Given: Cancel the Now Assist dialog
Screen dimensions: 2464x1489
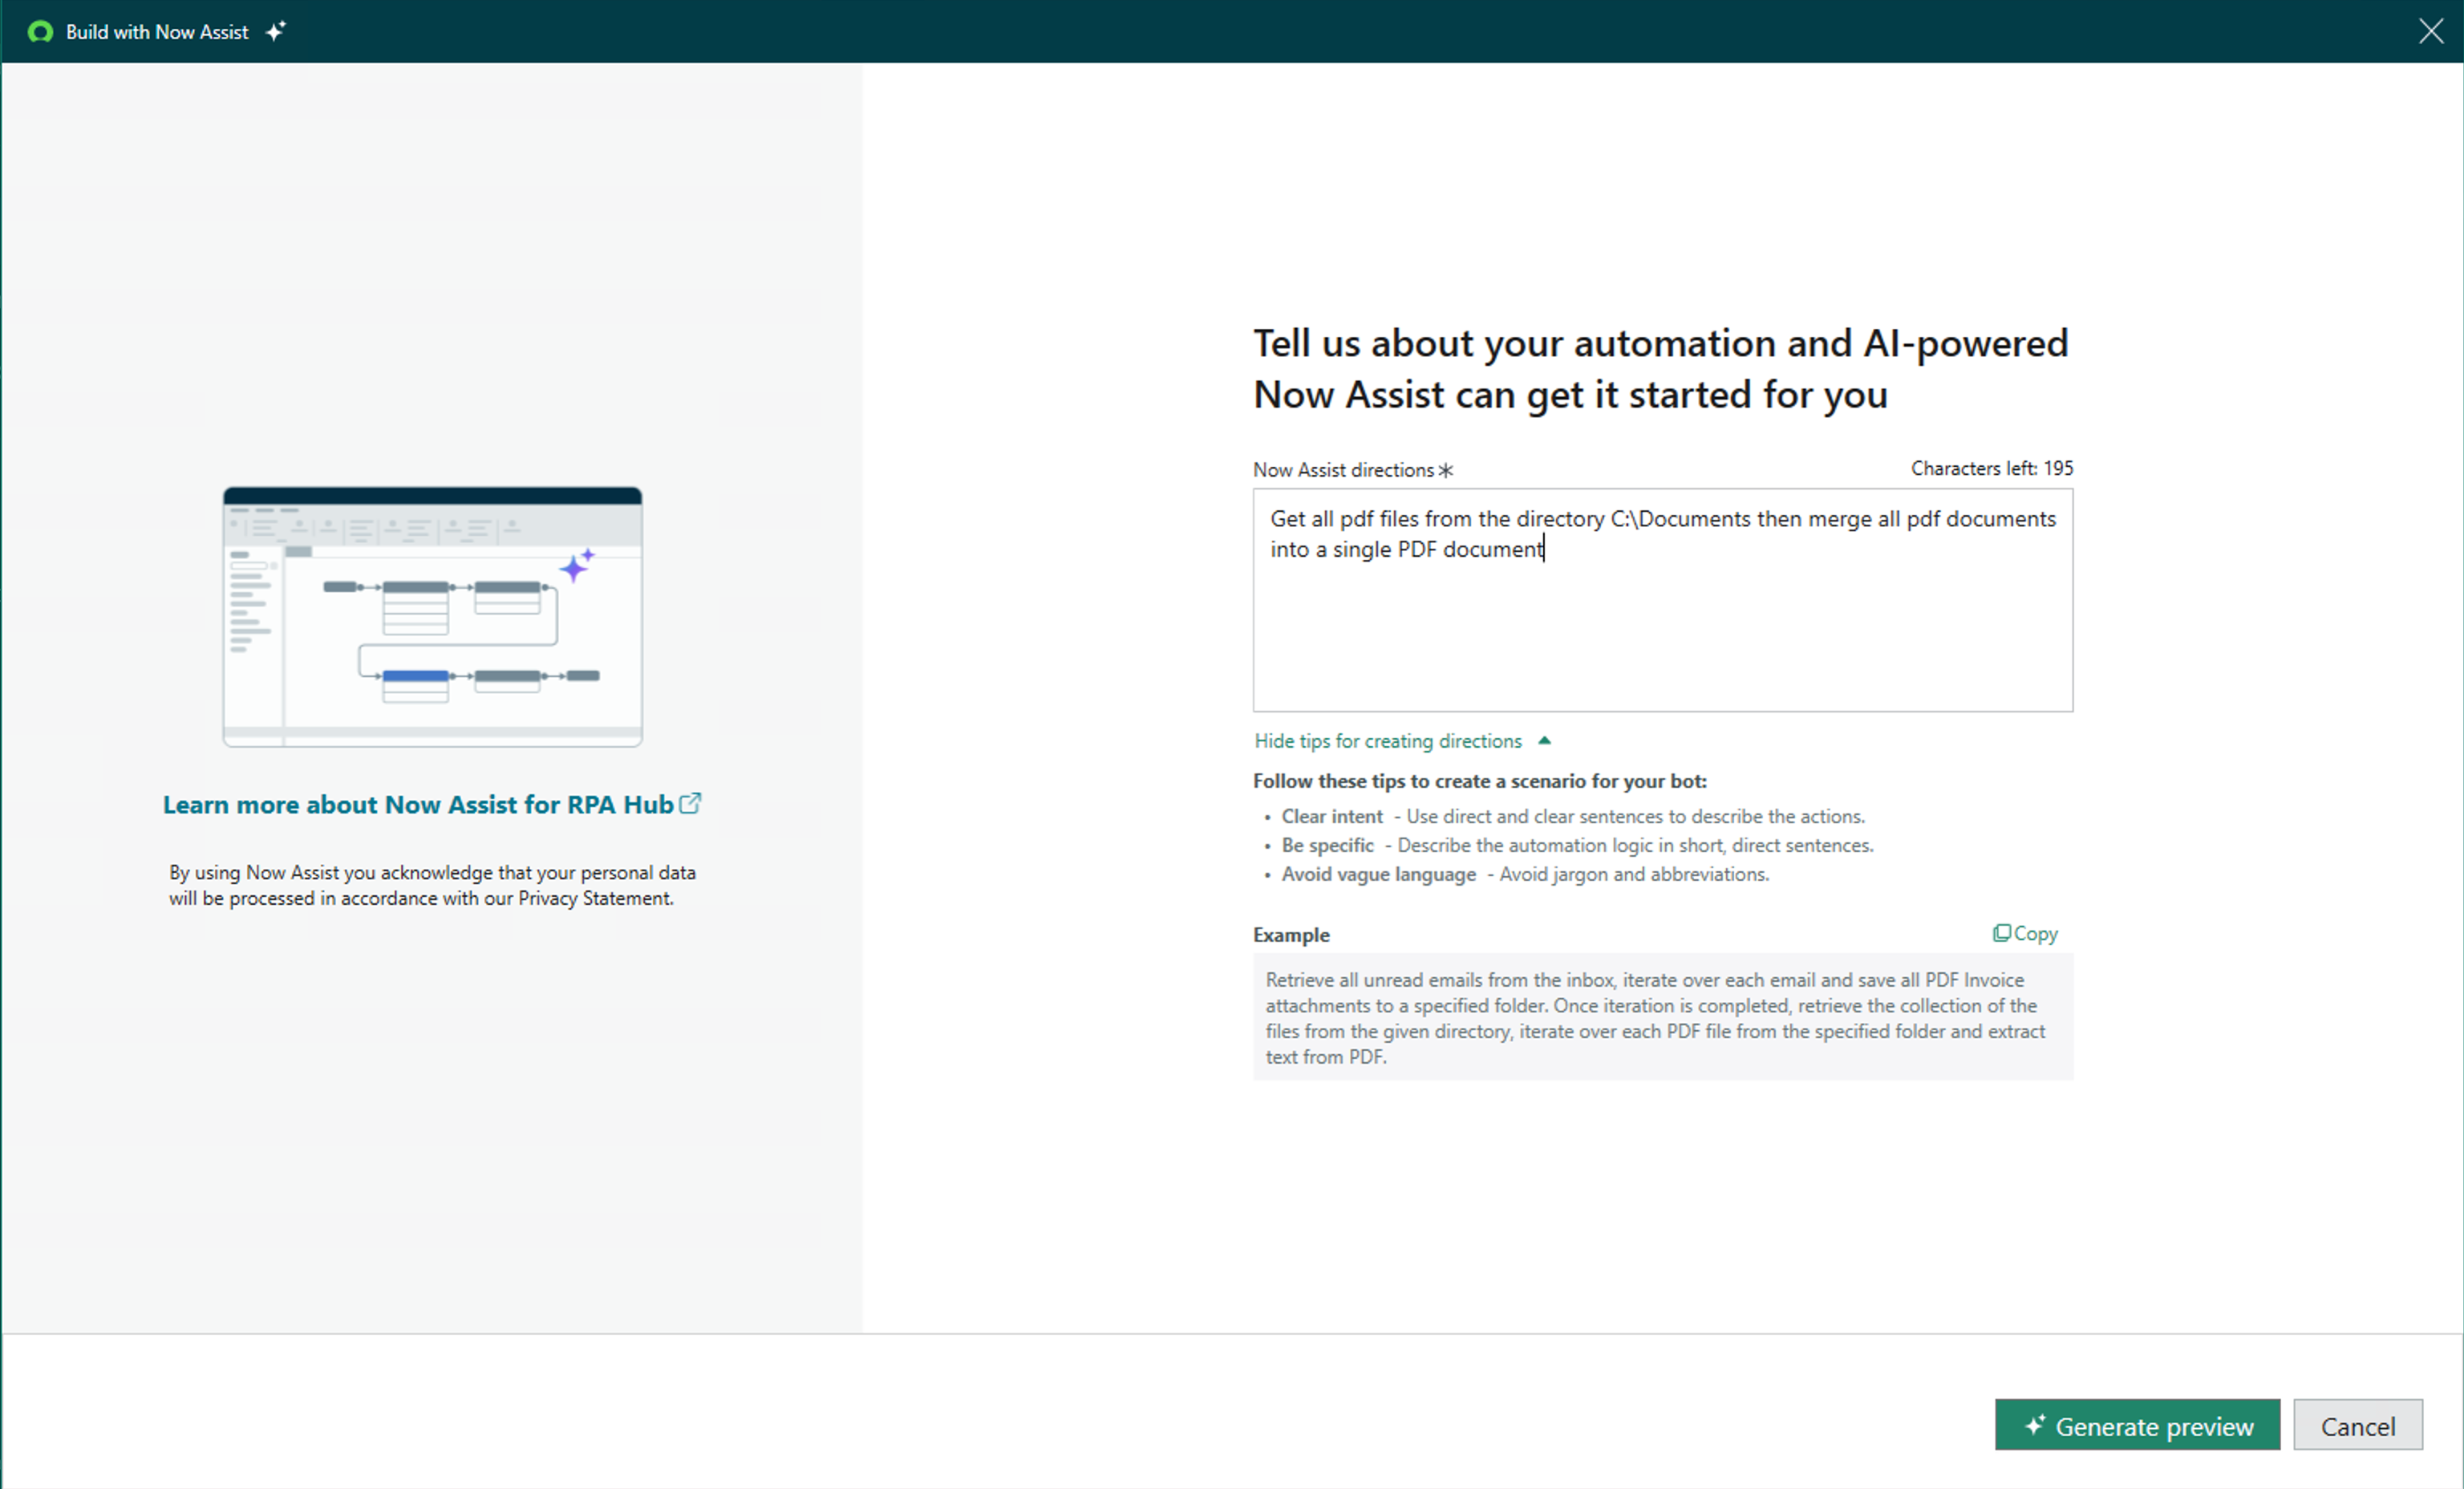Looking at the screenshot, I should [2357, 1425].
